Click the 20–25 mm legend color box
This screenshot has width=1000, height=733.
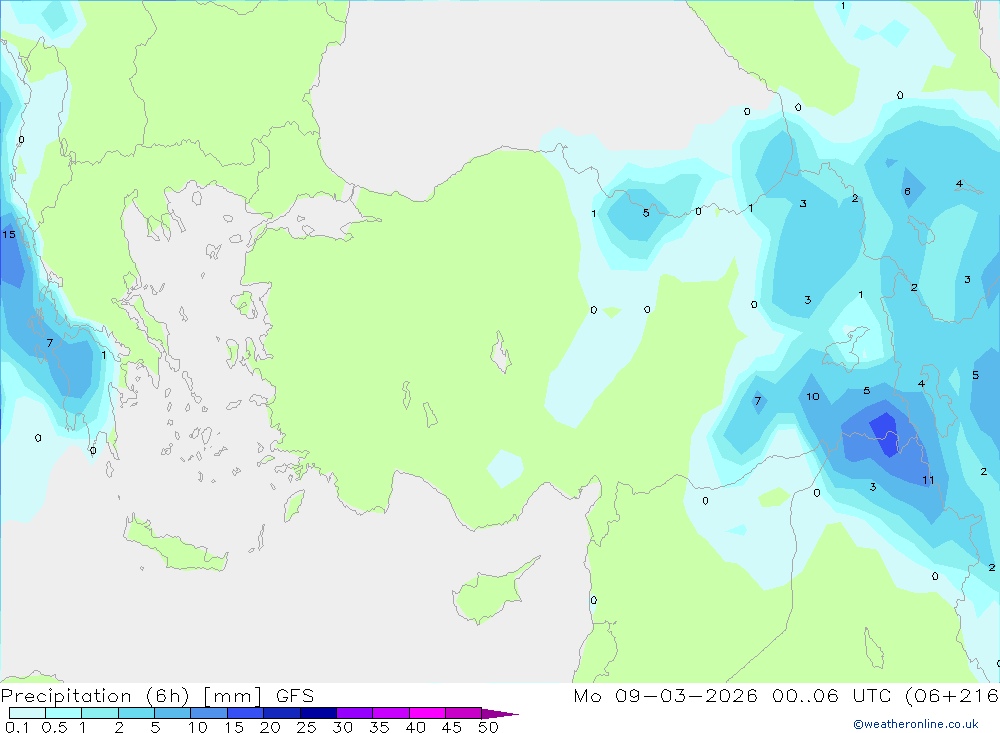coord(282,713)
